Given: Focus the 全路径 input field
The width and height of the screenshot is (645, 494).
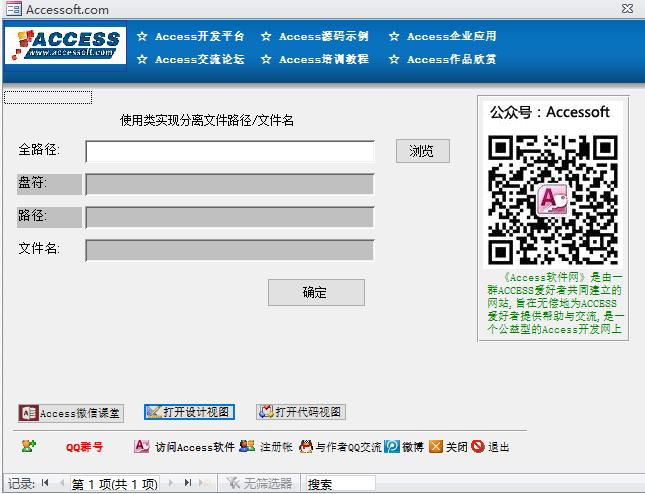Looking at the screenshot, I should click(230, 151).
